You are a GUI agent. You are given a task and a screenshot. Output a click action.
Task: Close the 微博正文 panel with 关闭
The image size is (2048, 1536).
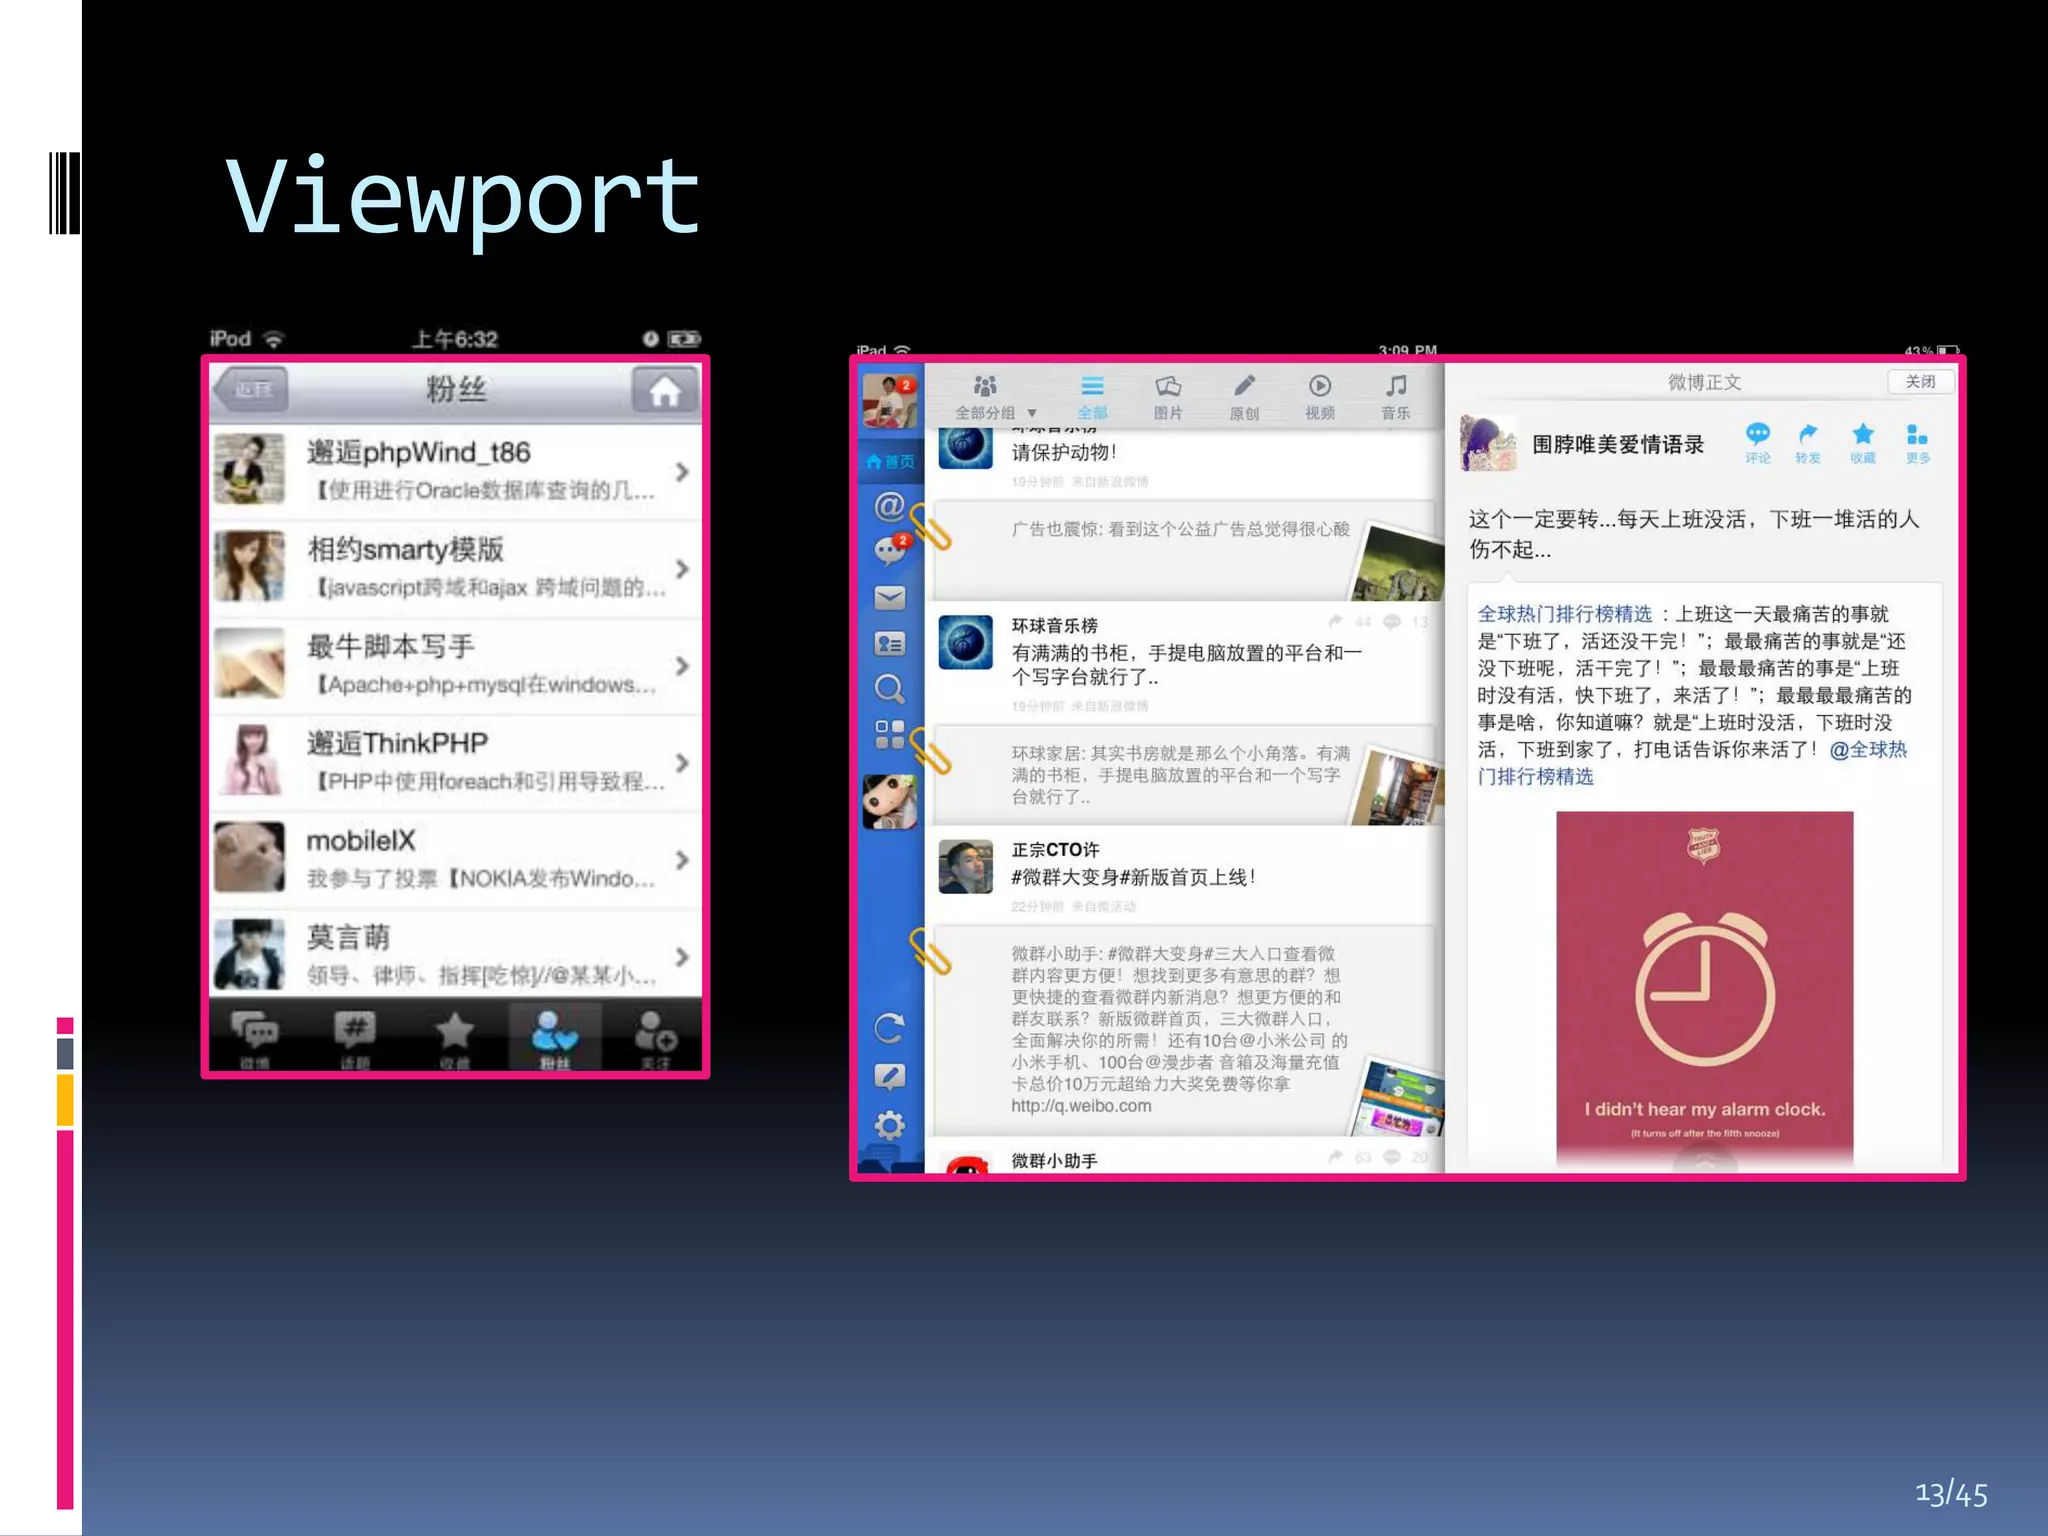(x=1920, y=381)
